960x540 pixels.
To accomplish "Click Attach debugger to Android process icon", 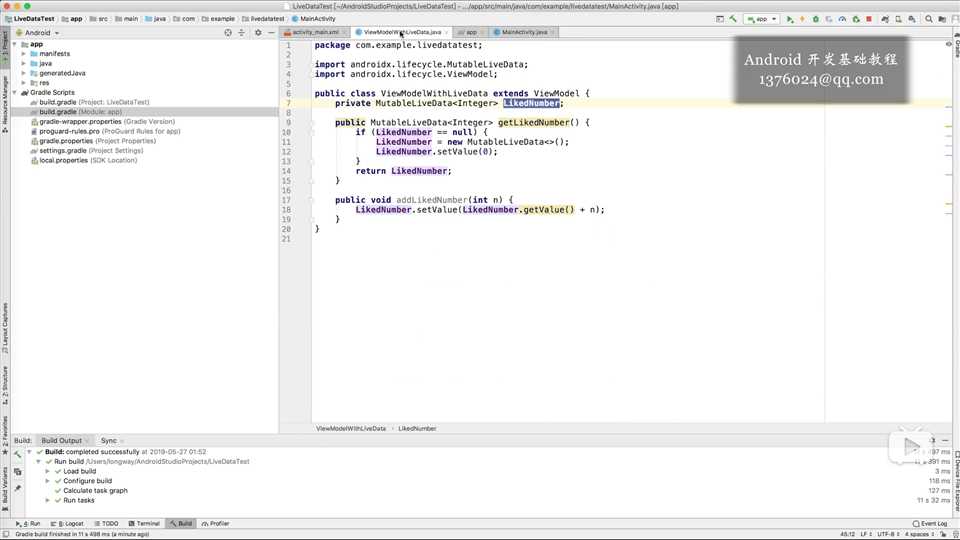I will [856, 19].
